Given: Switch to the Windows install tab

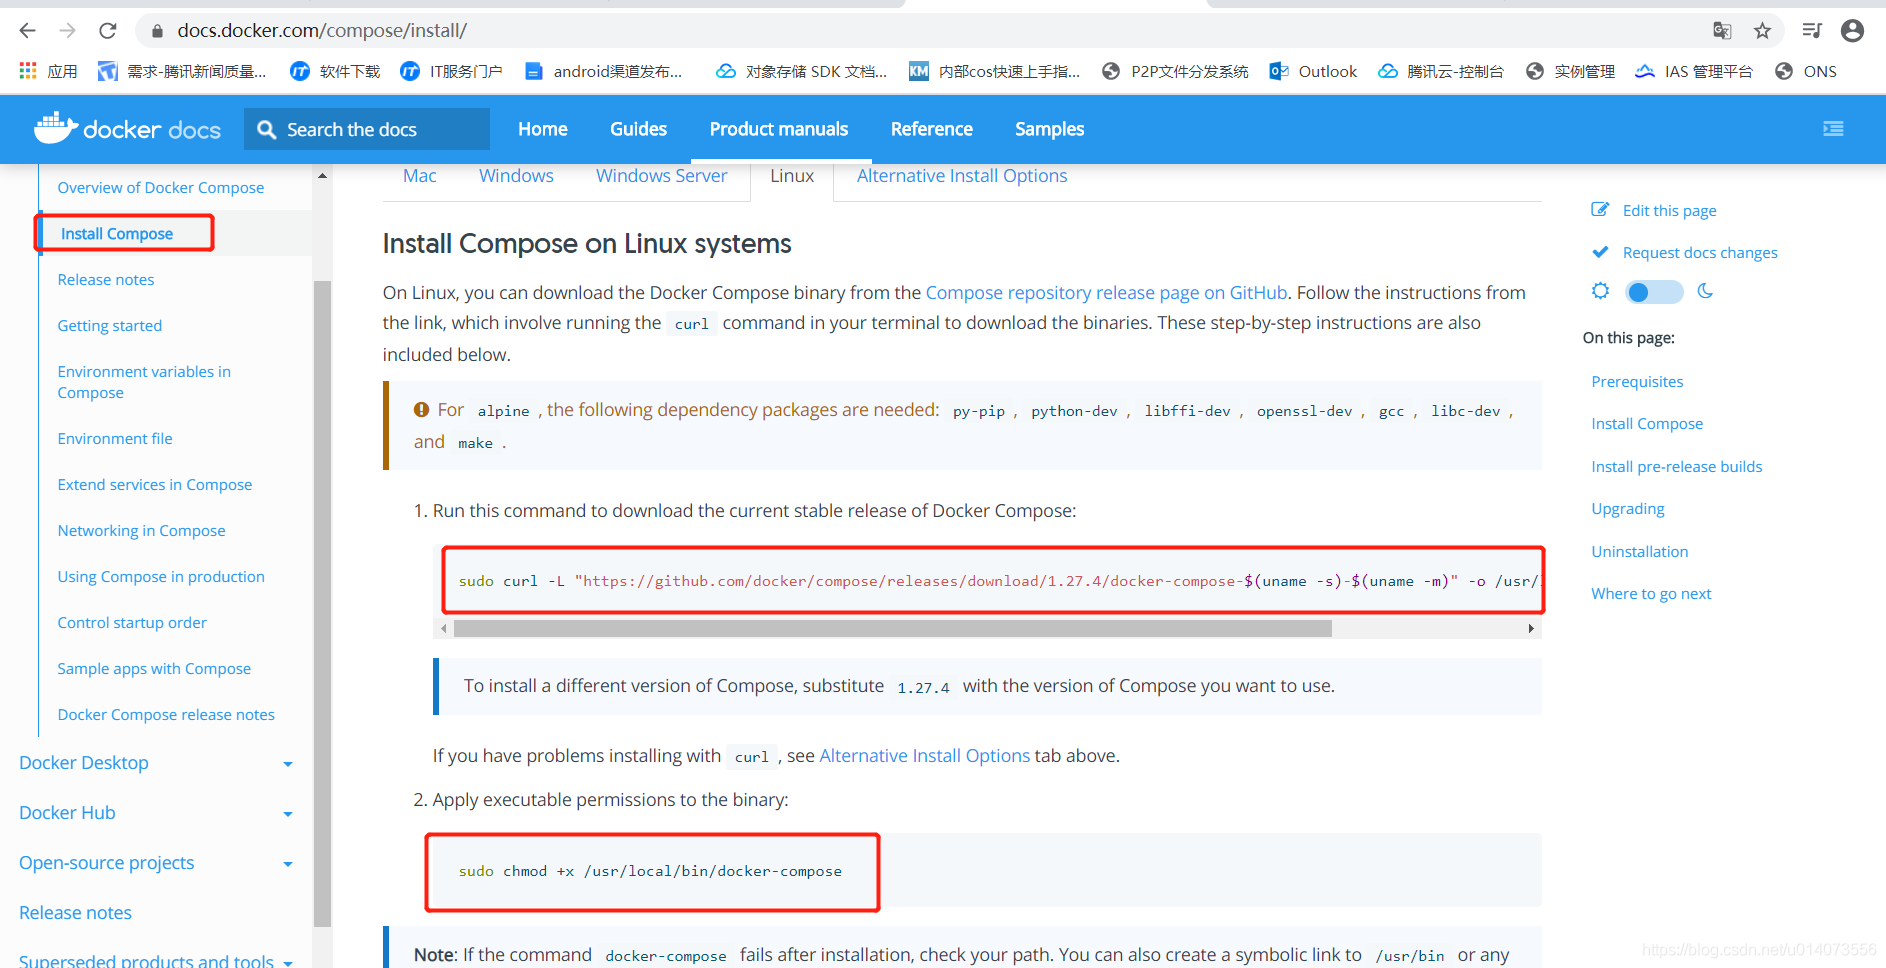Looking at the screenshot, I should (x=516, y=176).
